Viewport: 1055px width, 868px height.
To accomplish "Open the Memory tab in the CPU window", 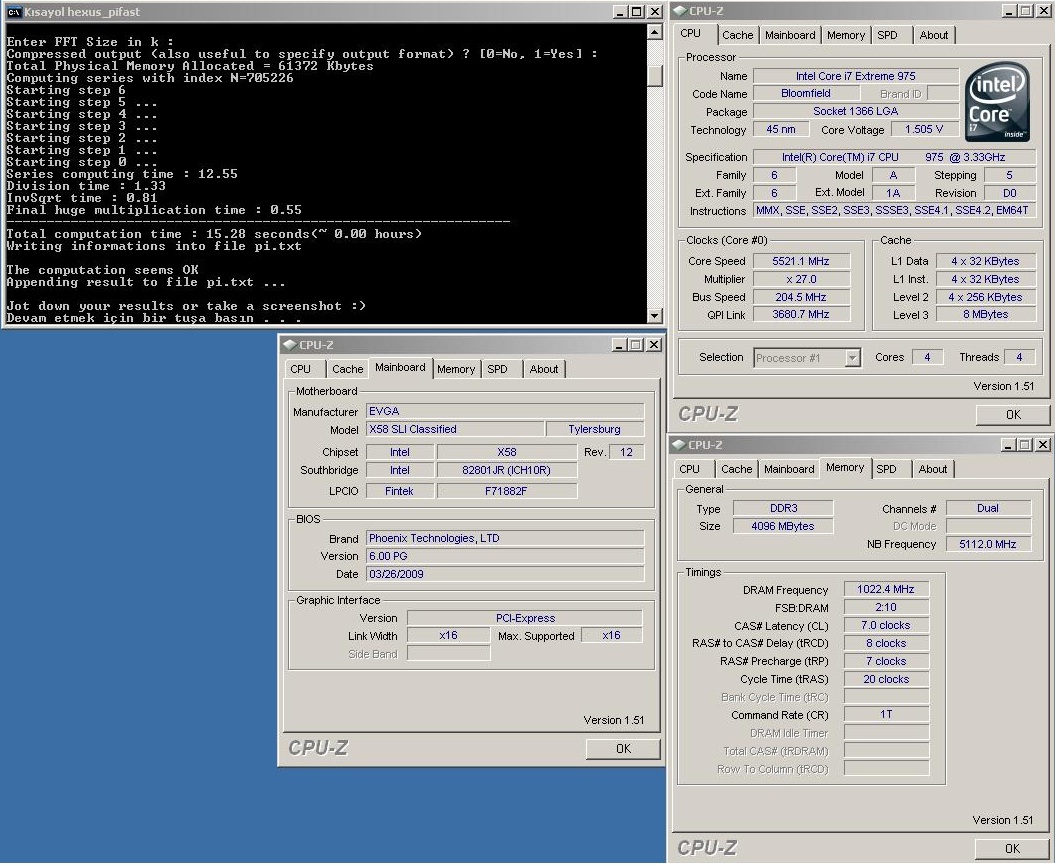I will tap(846, 35).
